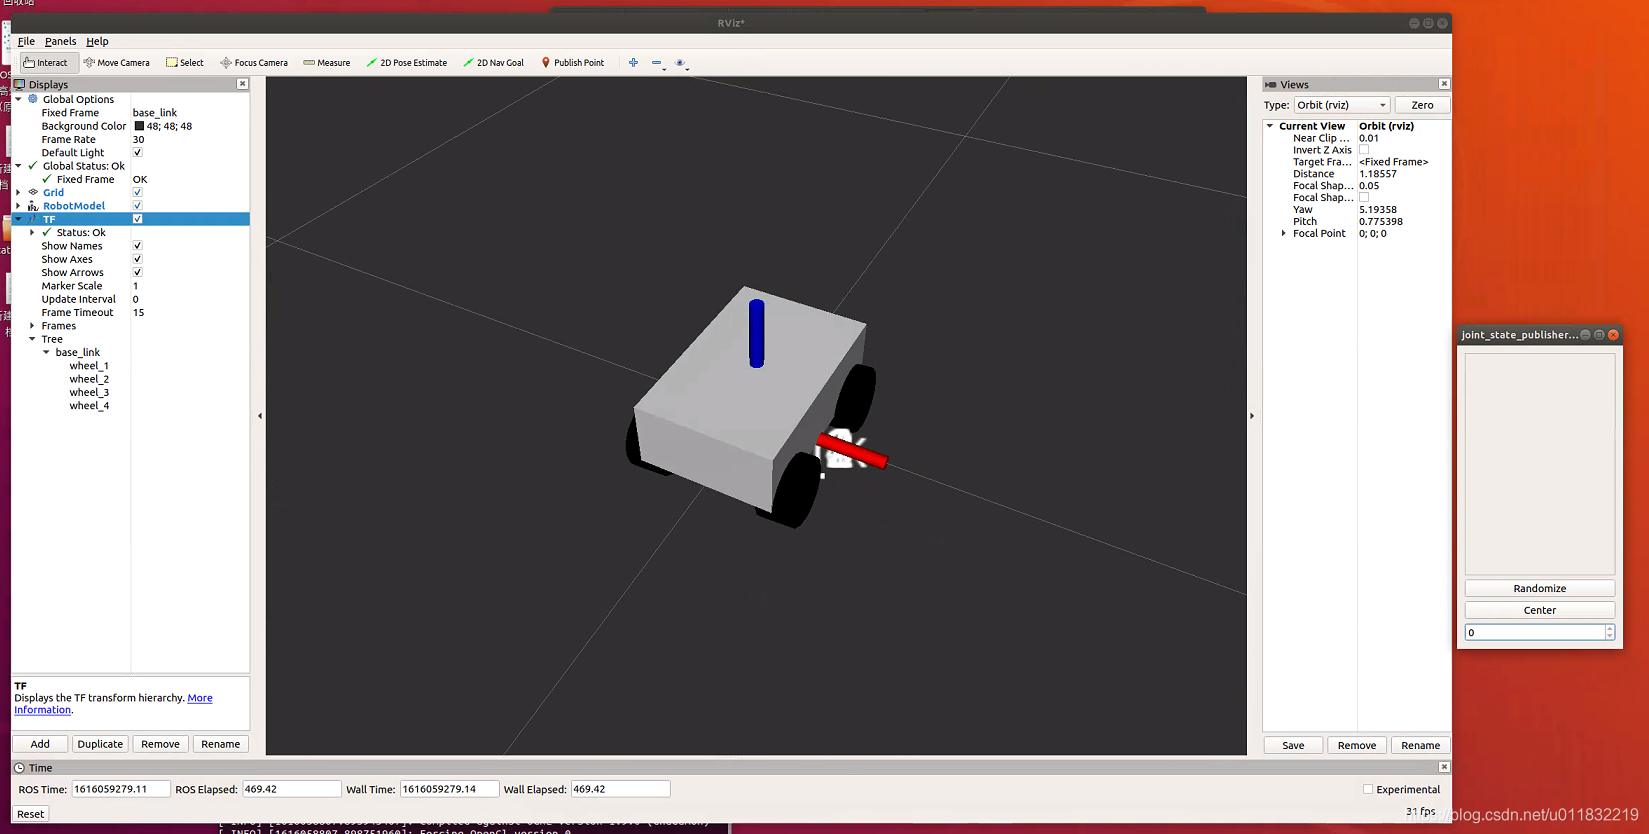The width and height of the screenshot is (1649, 834).
Task: Toggle the Grid display checkbox
Action: (x=138, y=192)
